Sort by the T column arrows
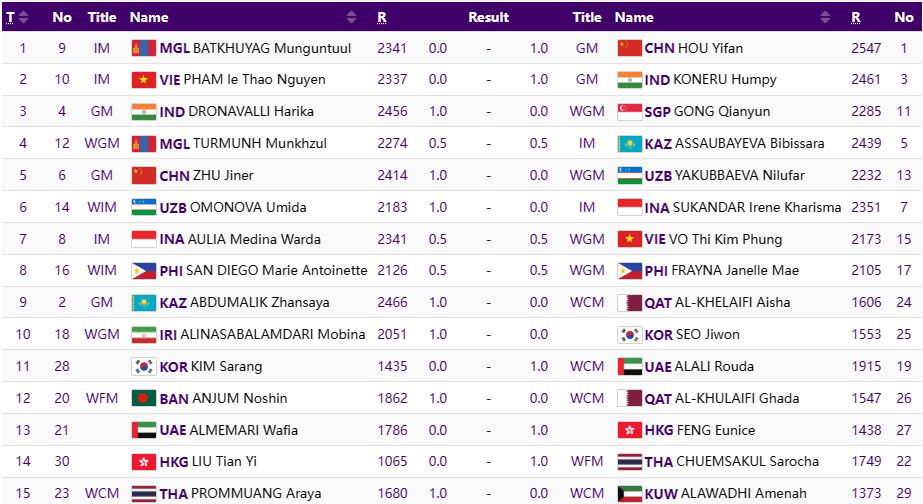Screen dimensions: 923x504 24,17
